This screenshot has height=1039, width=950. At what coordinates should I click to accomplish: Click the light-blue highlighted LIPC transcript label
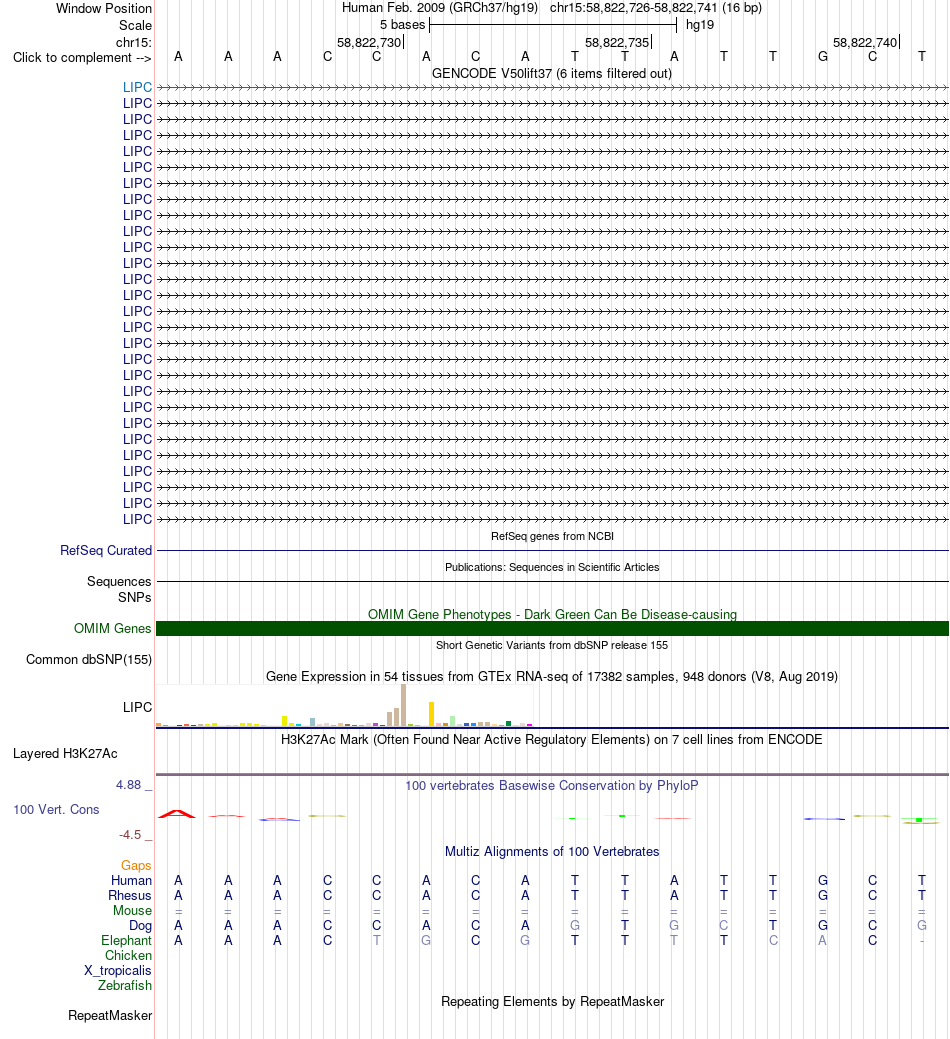[x=137, y=87]
